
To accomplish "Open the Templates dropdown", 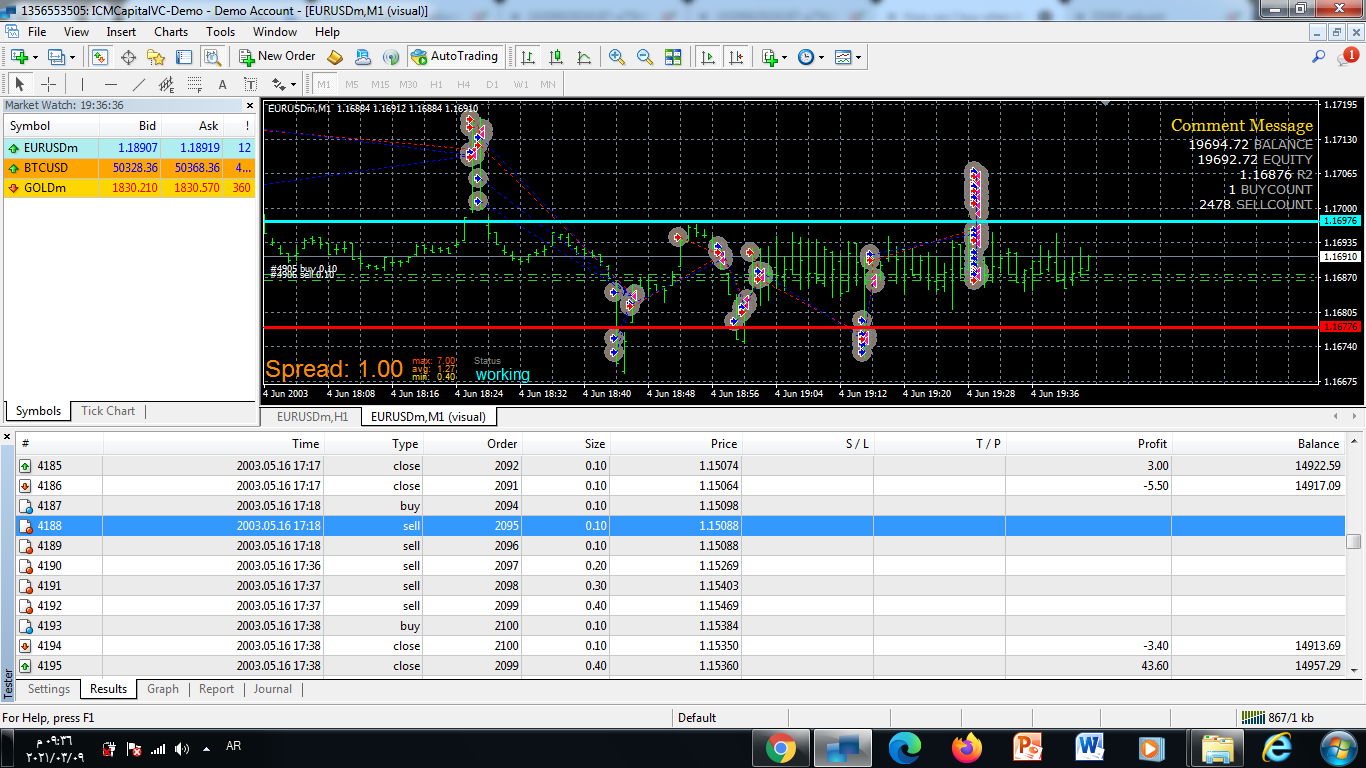I will 848,57.
